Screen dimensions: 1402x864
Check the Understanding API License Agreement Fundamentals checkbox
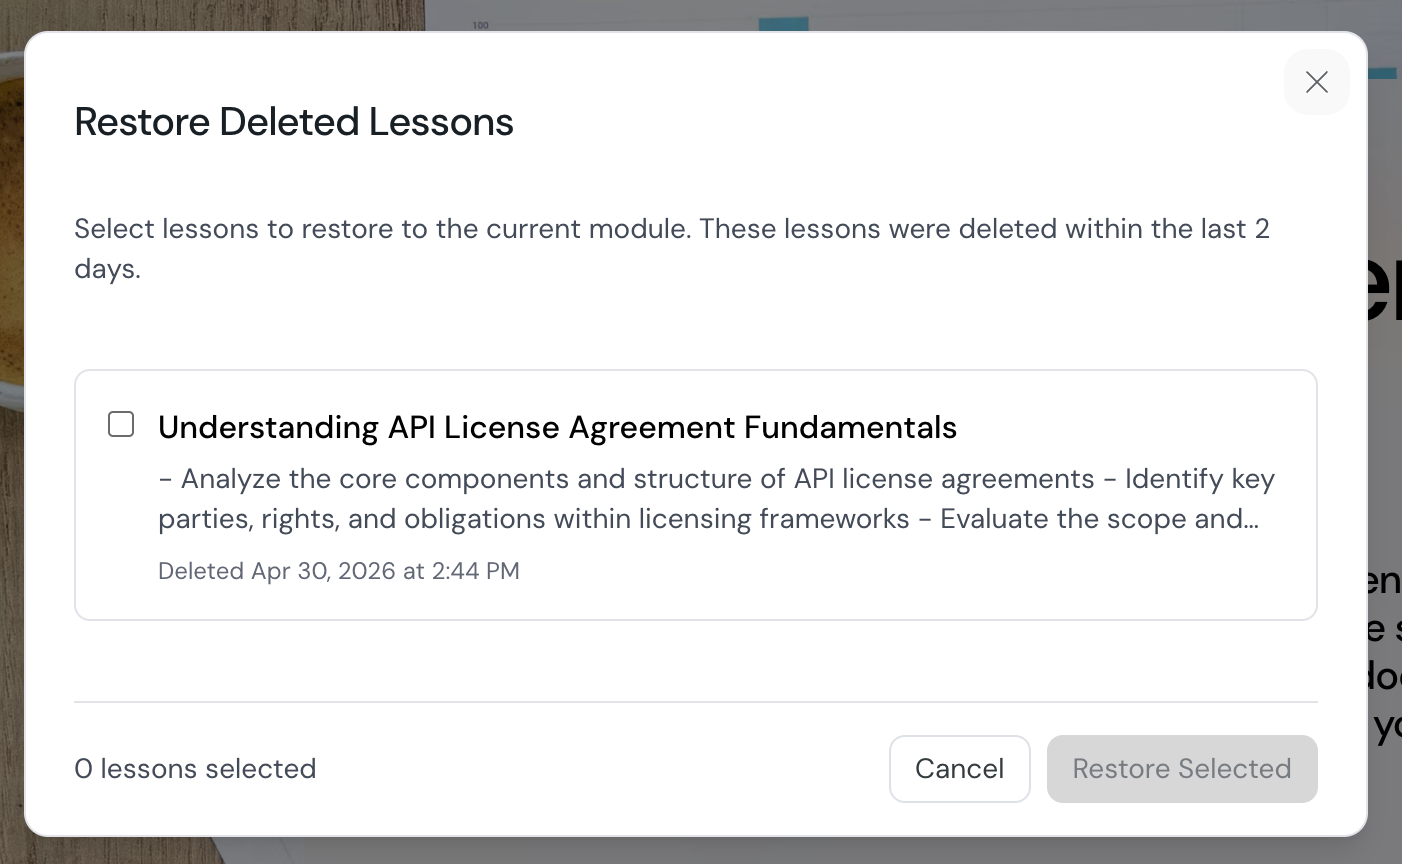tap(121, 424)
